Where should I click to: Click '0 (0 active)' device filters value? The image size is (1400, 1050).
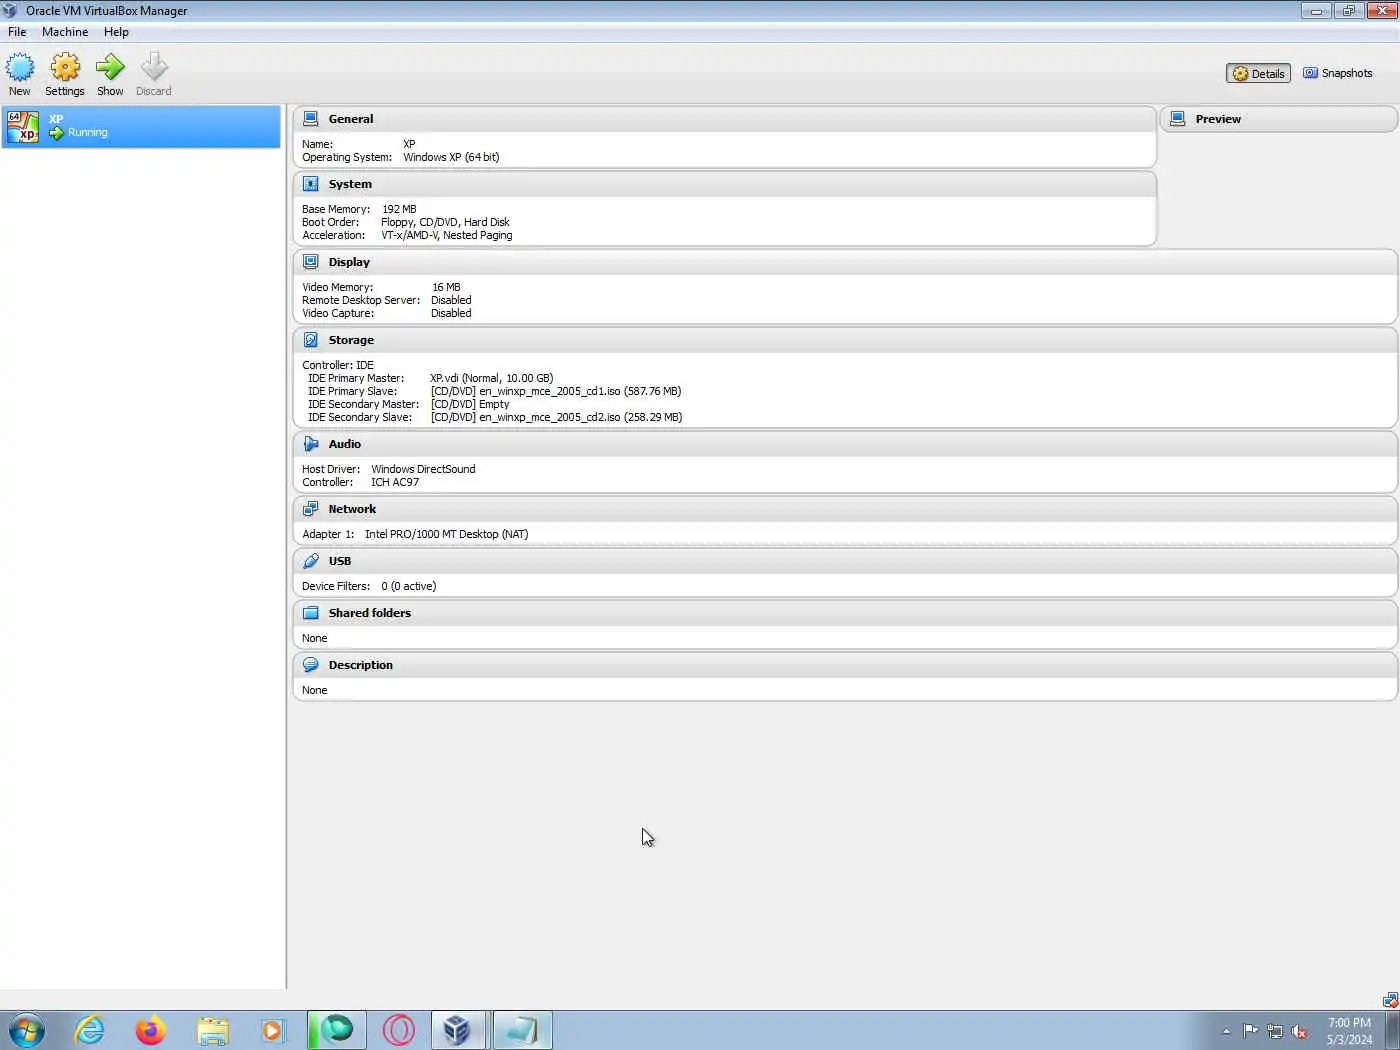point(408,586)
